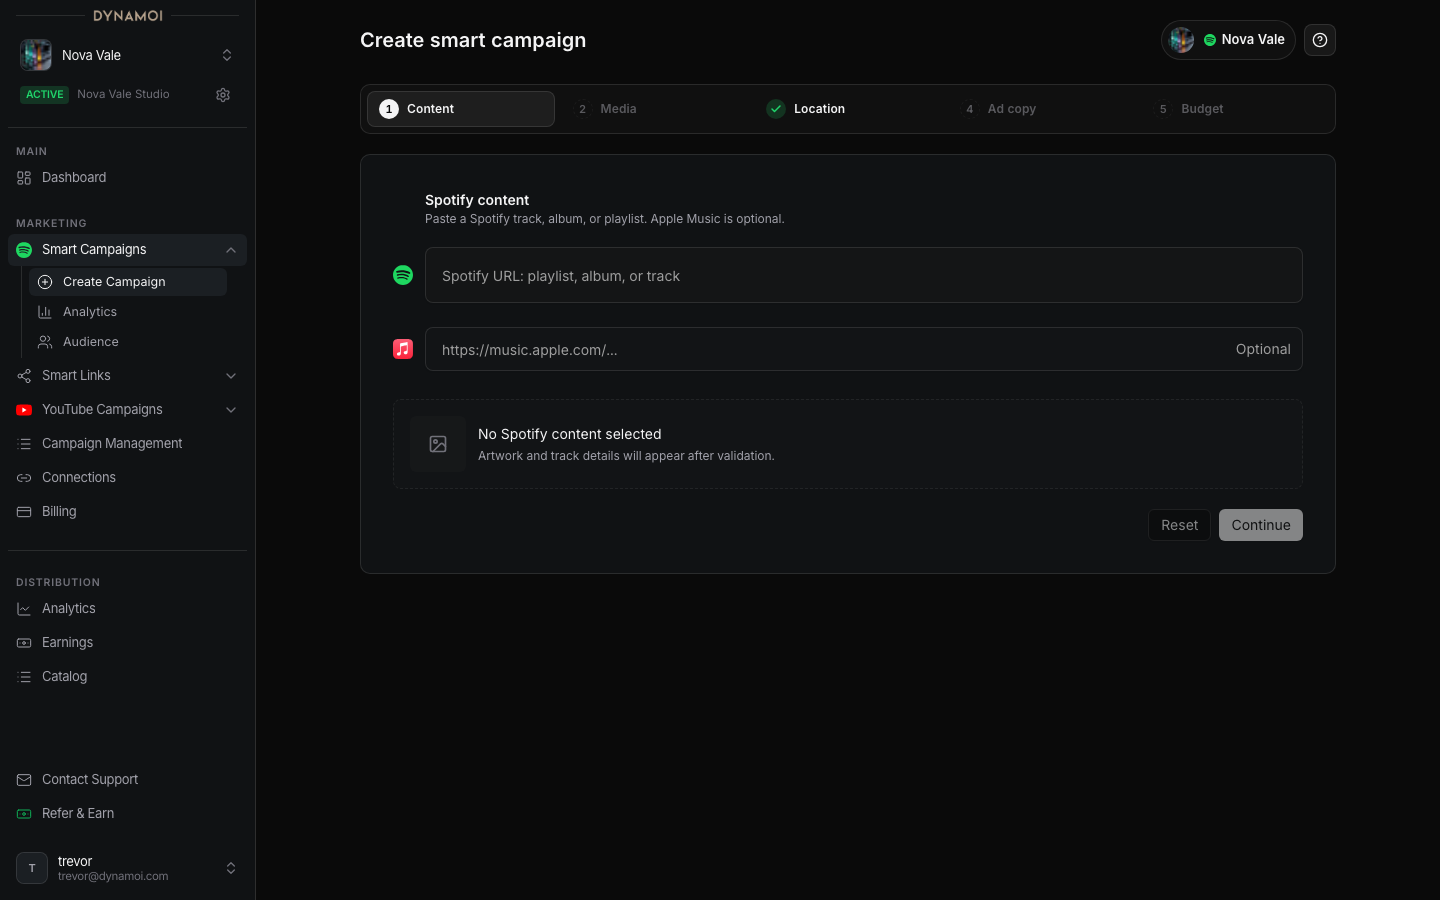
Task: Focus the Spotify URL input field
Action: 864,275
